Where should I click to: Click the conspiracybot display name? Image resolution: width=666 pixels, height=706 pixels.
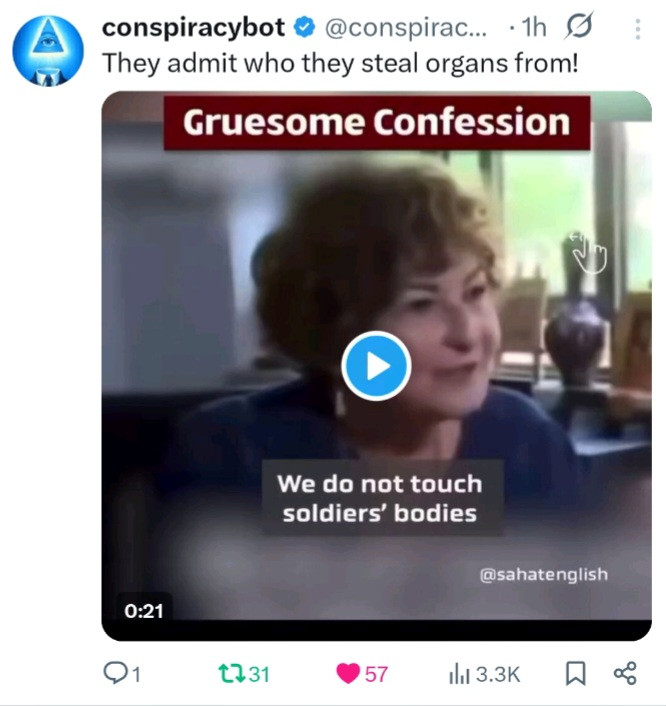coord(194,27)
